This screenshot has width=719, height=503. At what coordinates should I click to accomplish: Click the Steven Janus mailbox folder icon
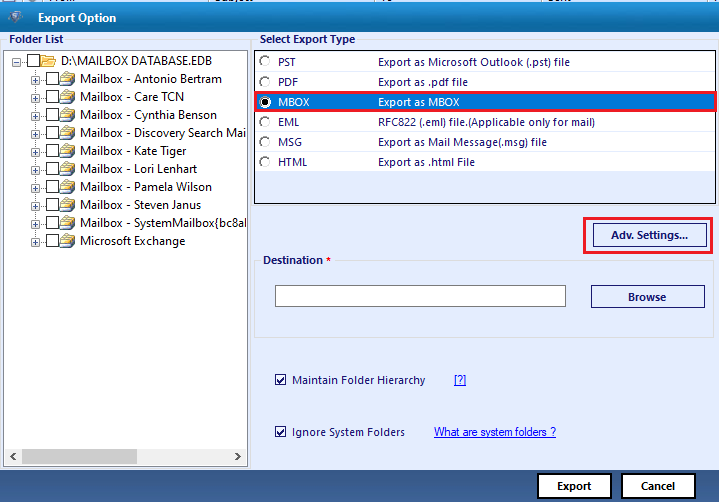click(x=67, y=205)
